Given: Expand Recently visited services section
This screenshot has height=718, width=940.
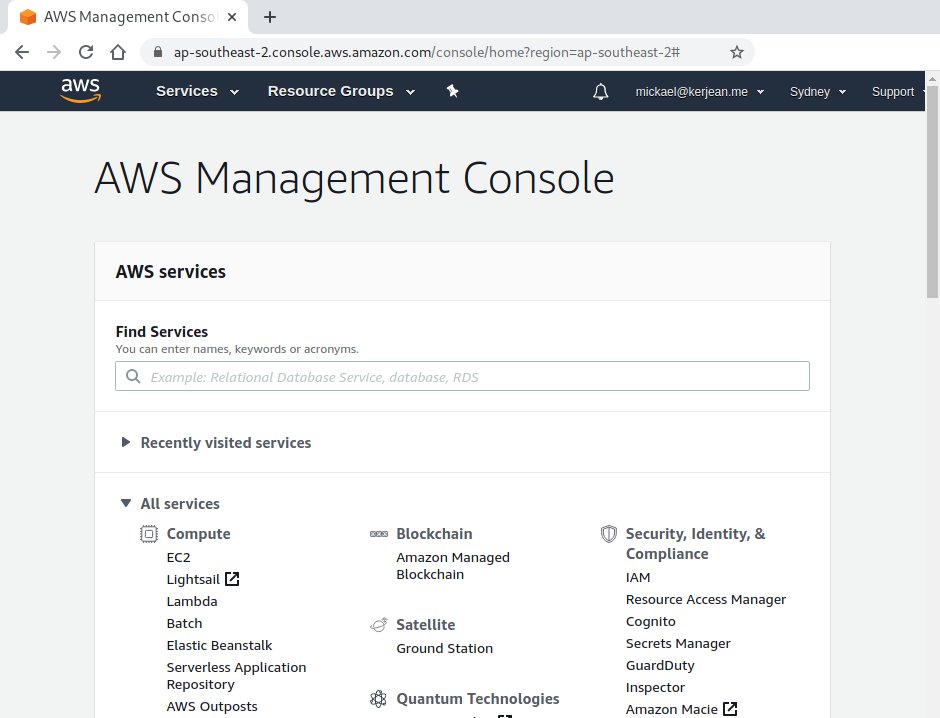Looking at the screenshot, I should coord(216,442).
